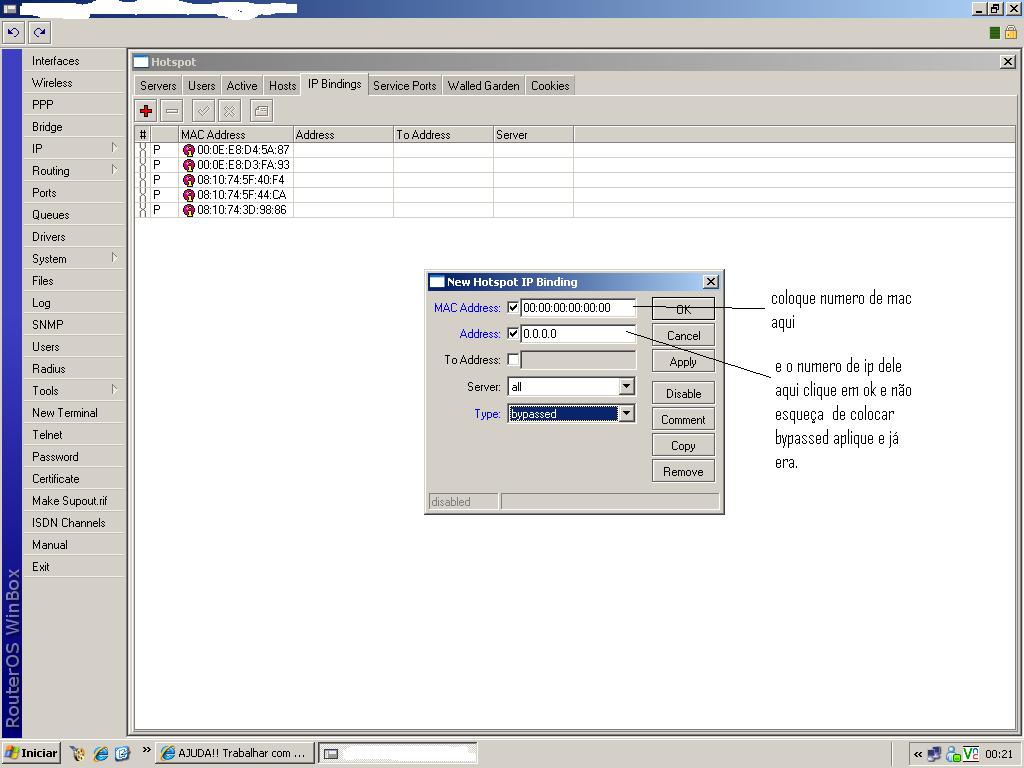1024x768 pixels.
Task: Add a new IP binding with plus icon
Action: 146,111
